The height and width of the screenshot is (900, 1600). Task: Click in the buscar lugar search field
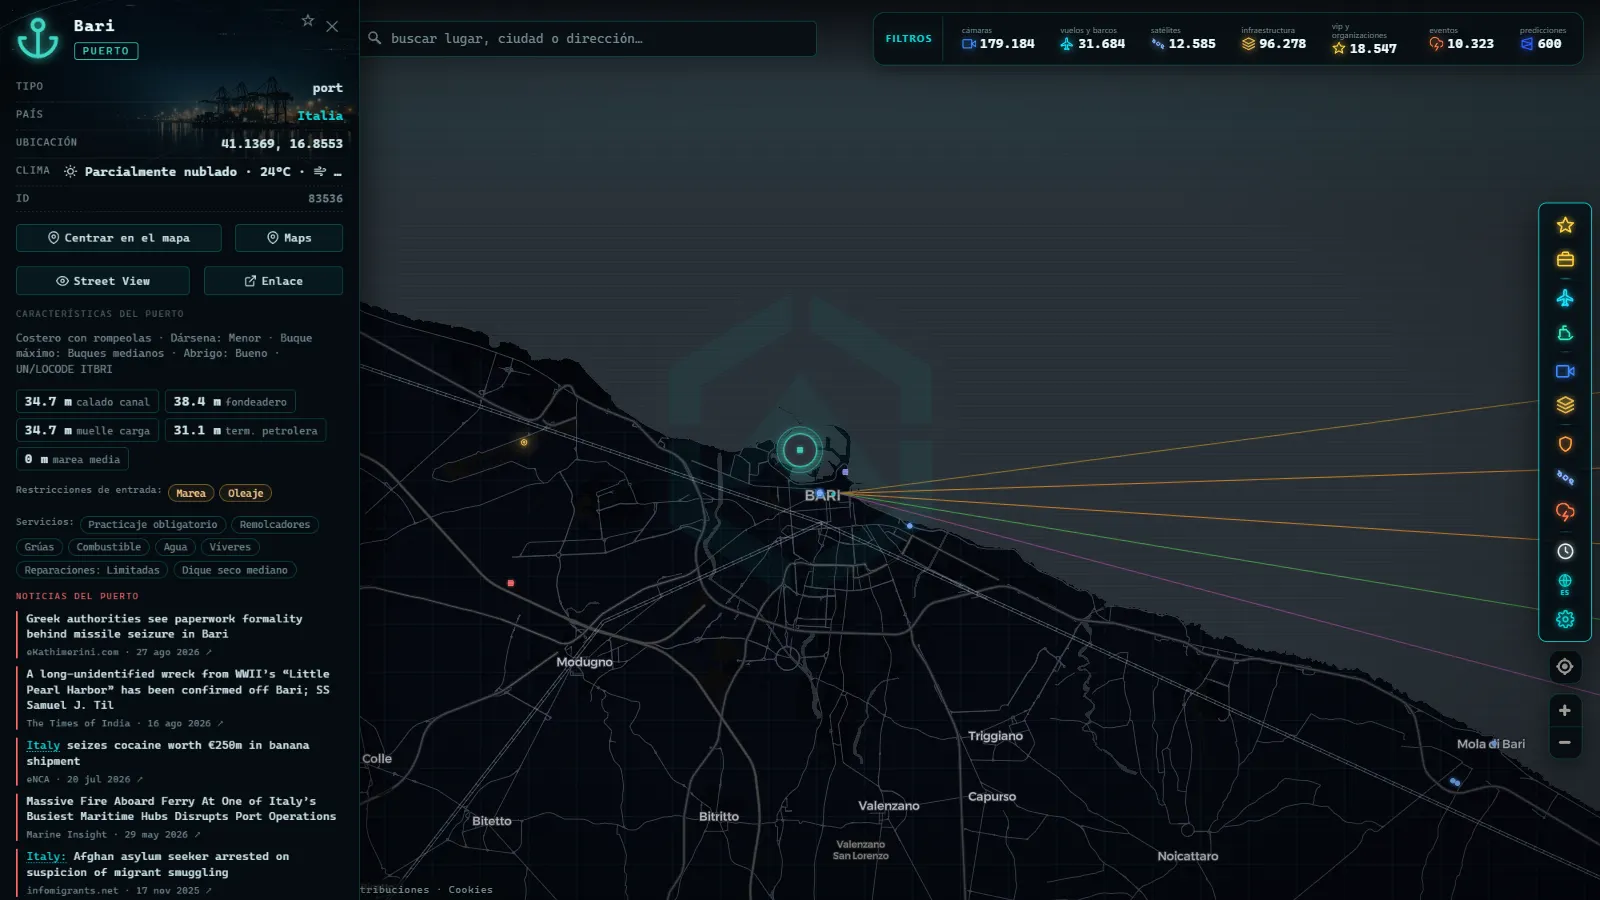[x=588, y=39]
